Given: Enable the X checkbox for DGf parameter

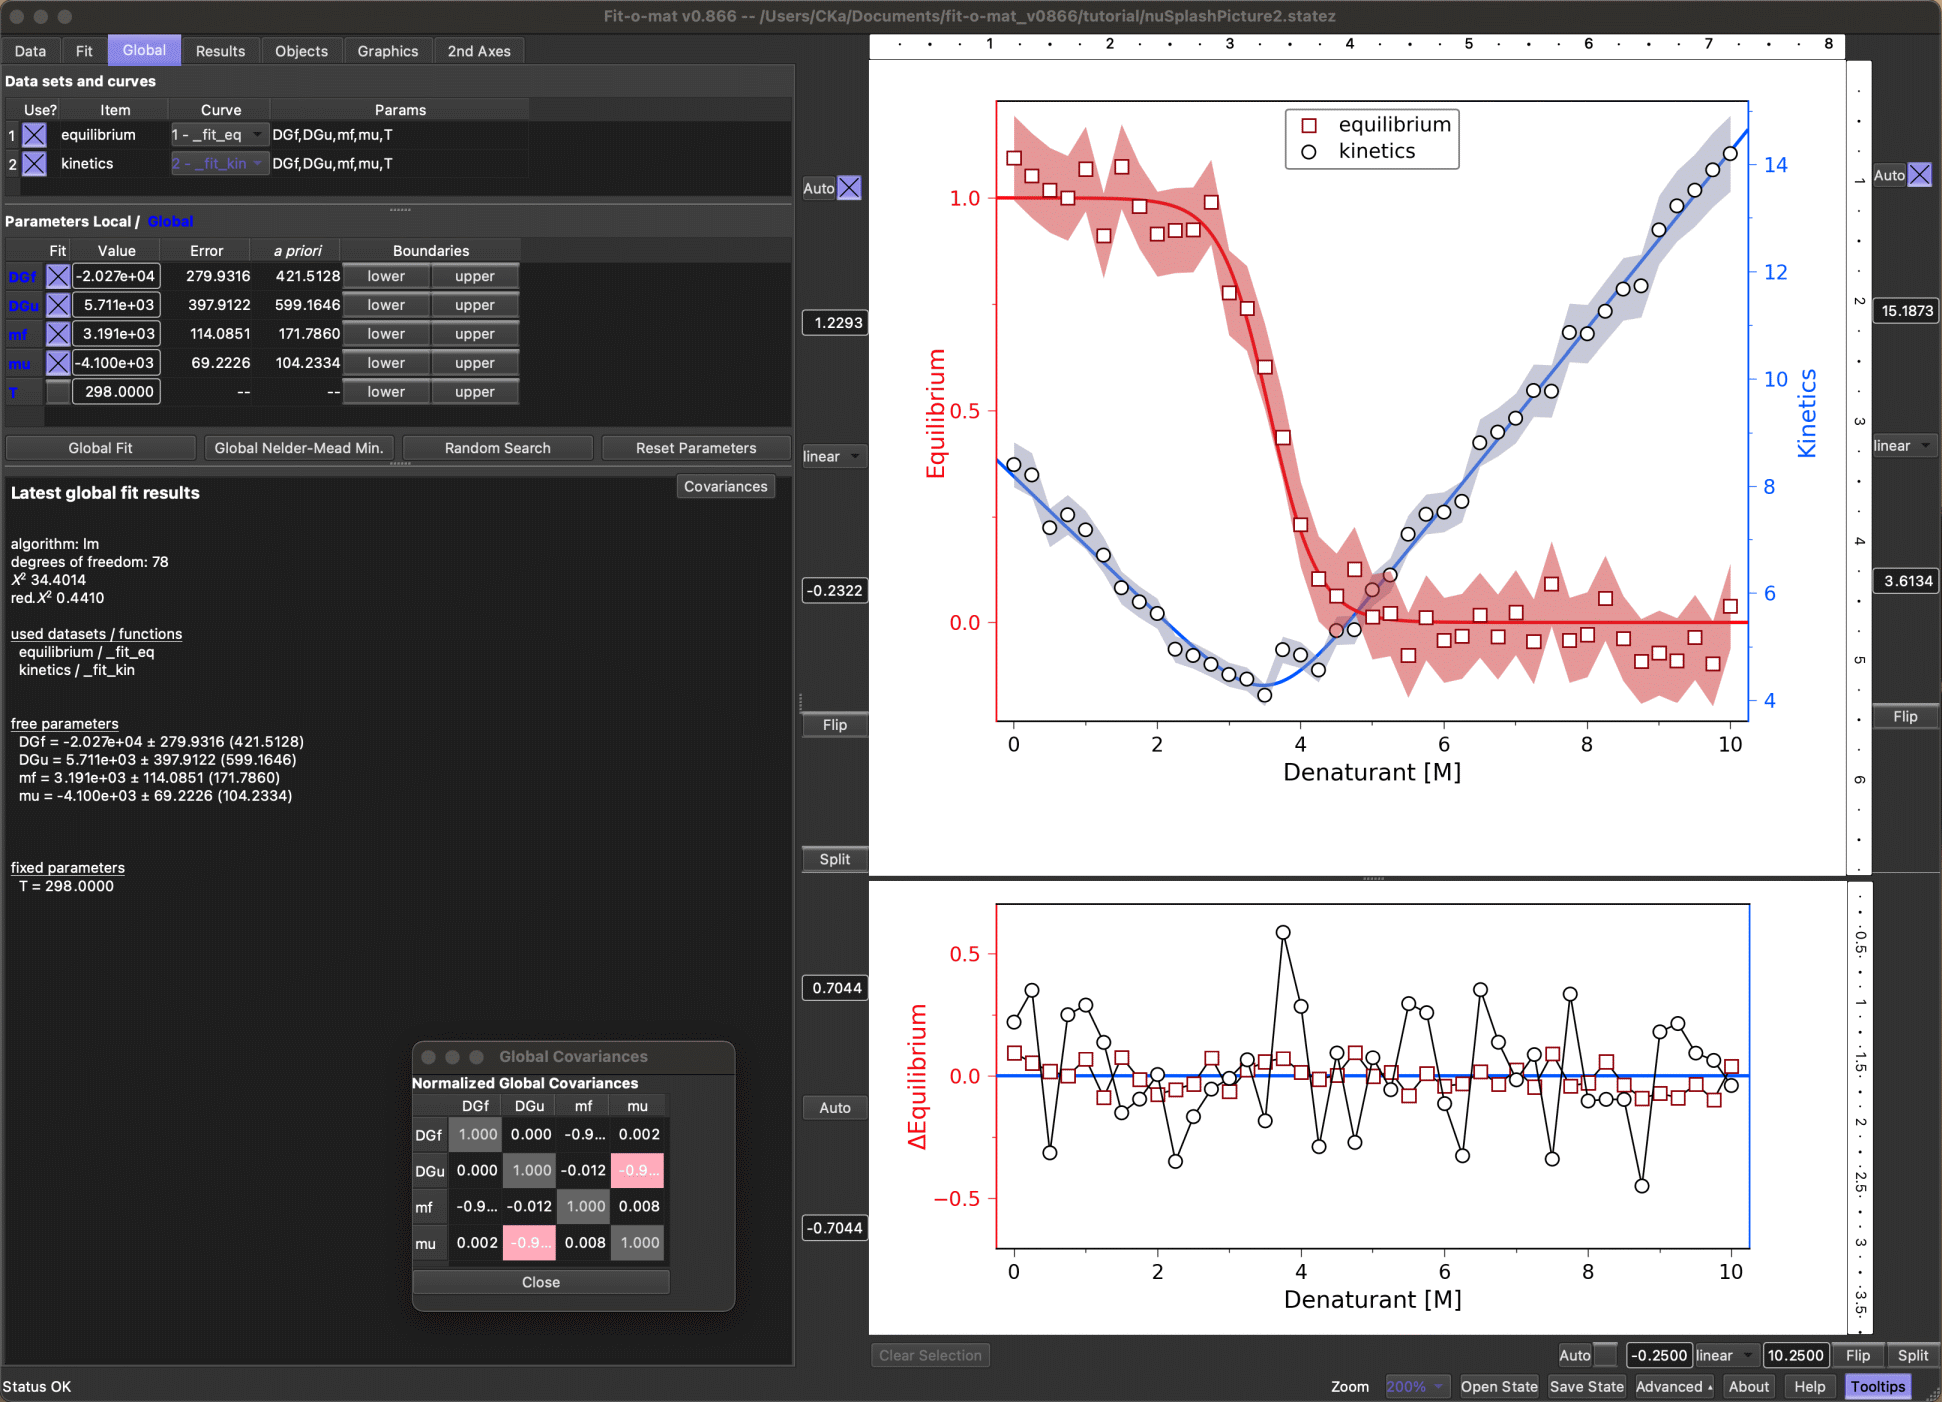Looking at the screenshot, I should (x=57, y=276).
